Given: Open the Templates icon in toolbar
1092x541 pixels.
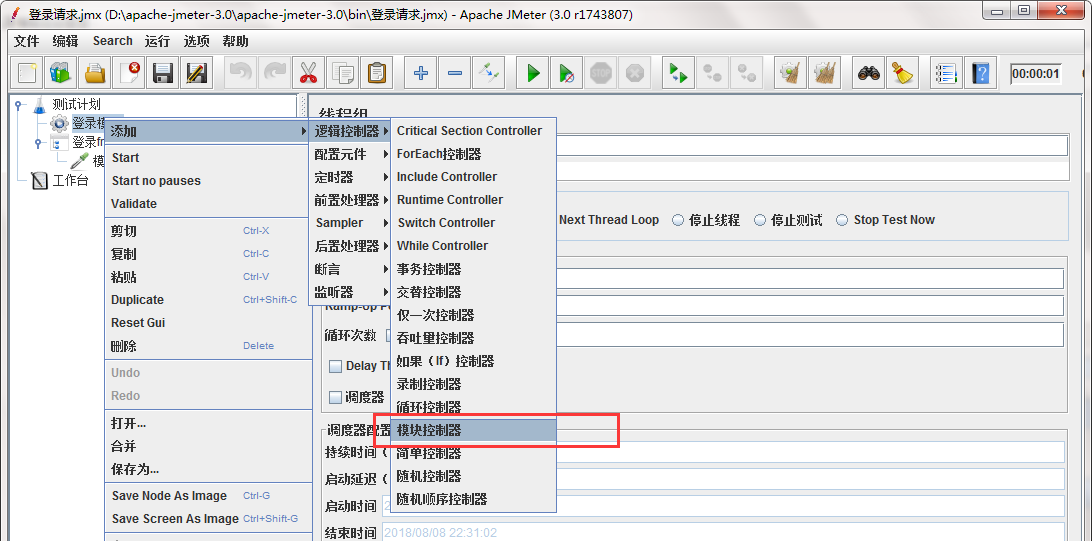Looking at the screenshot, I should click(x=61, y=72).
